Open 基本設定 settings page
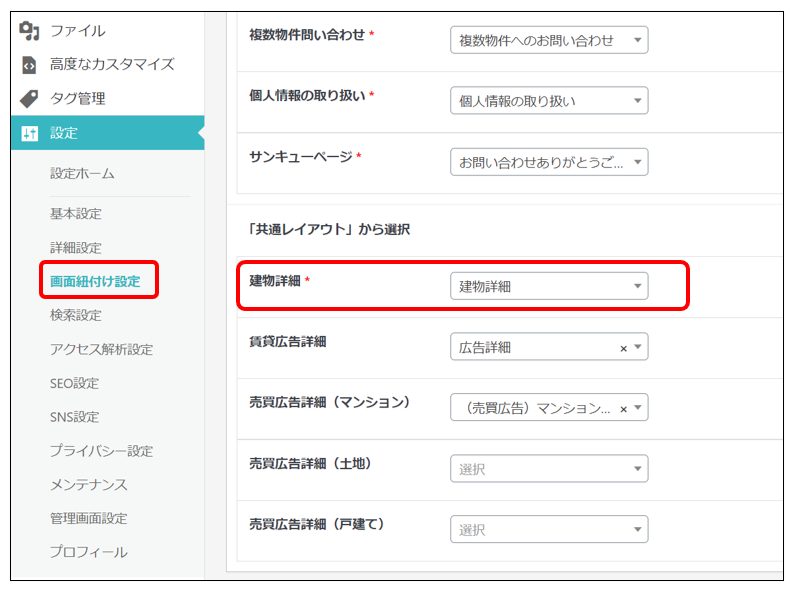This screenshot has height=591, width=793. 75,214
